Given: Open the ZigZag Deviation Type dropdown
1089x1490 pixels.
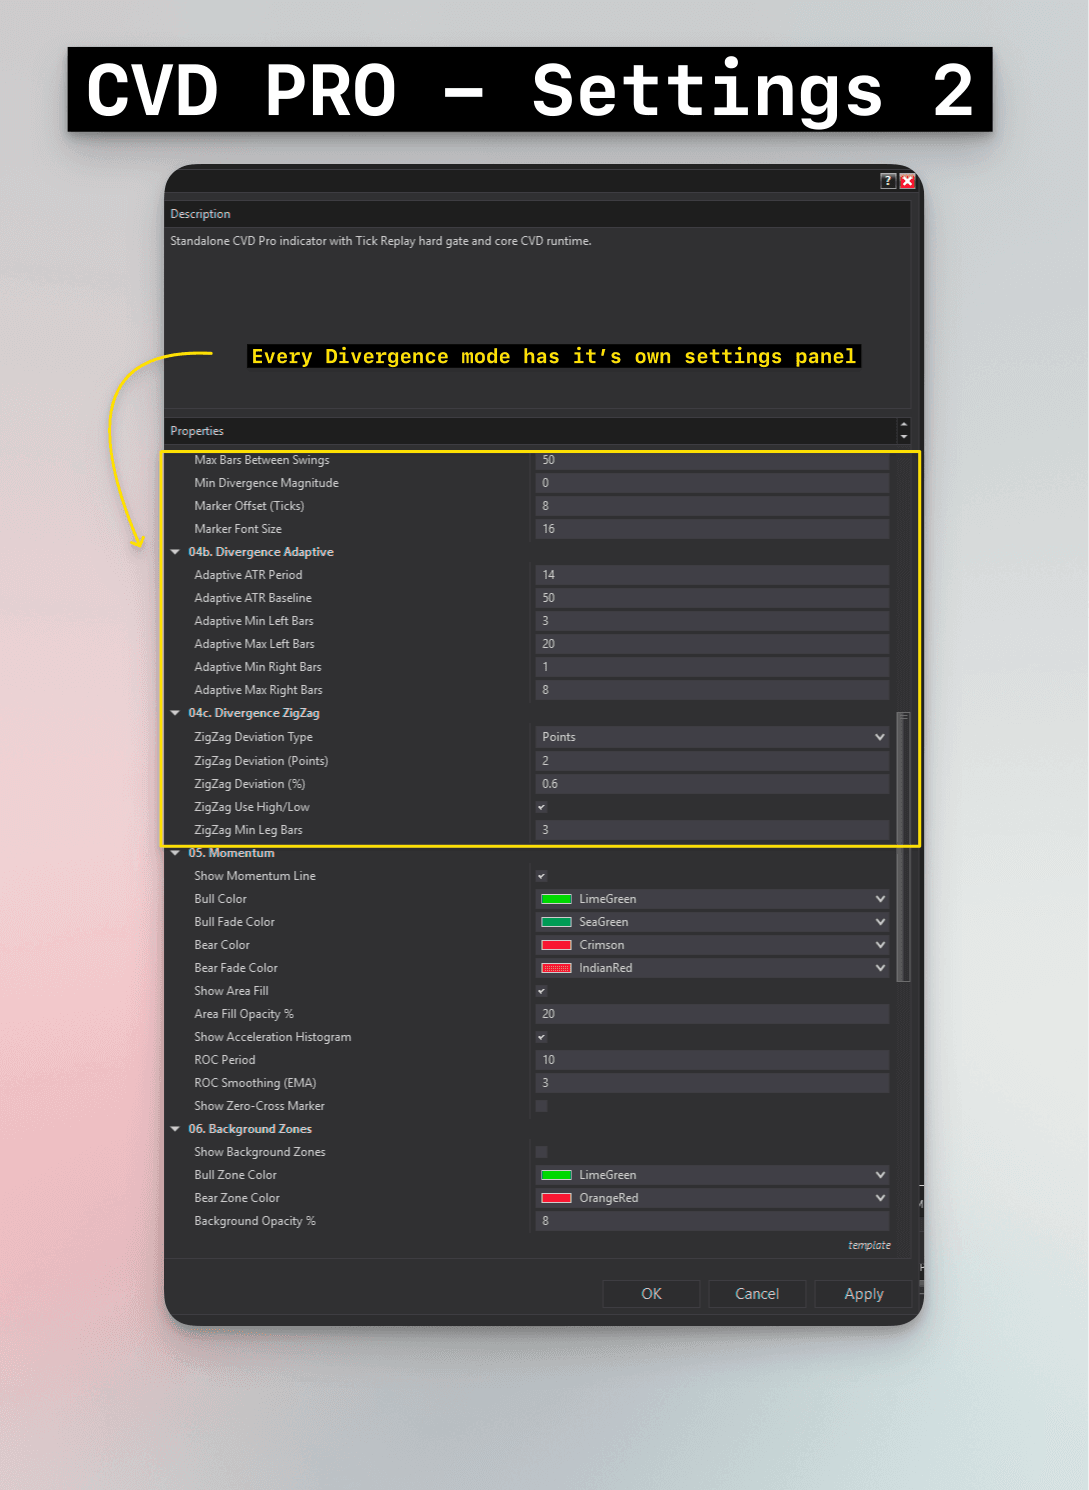Looking at the screenshot, I should (x=878, y=737).
